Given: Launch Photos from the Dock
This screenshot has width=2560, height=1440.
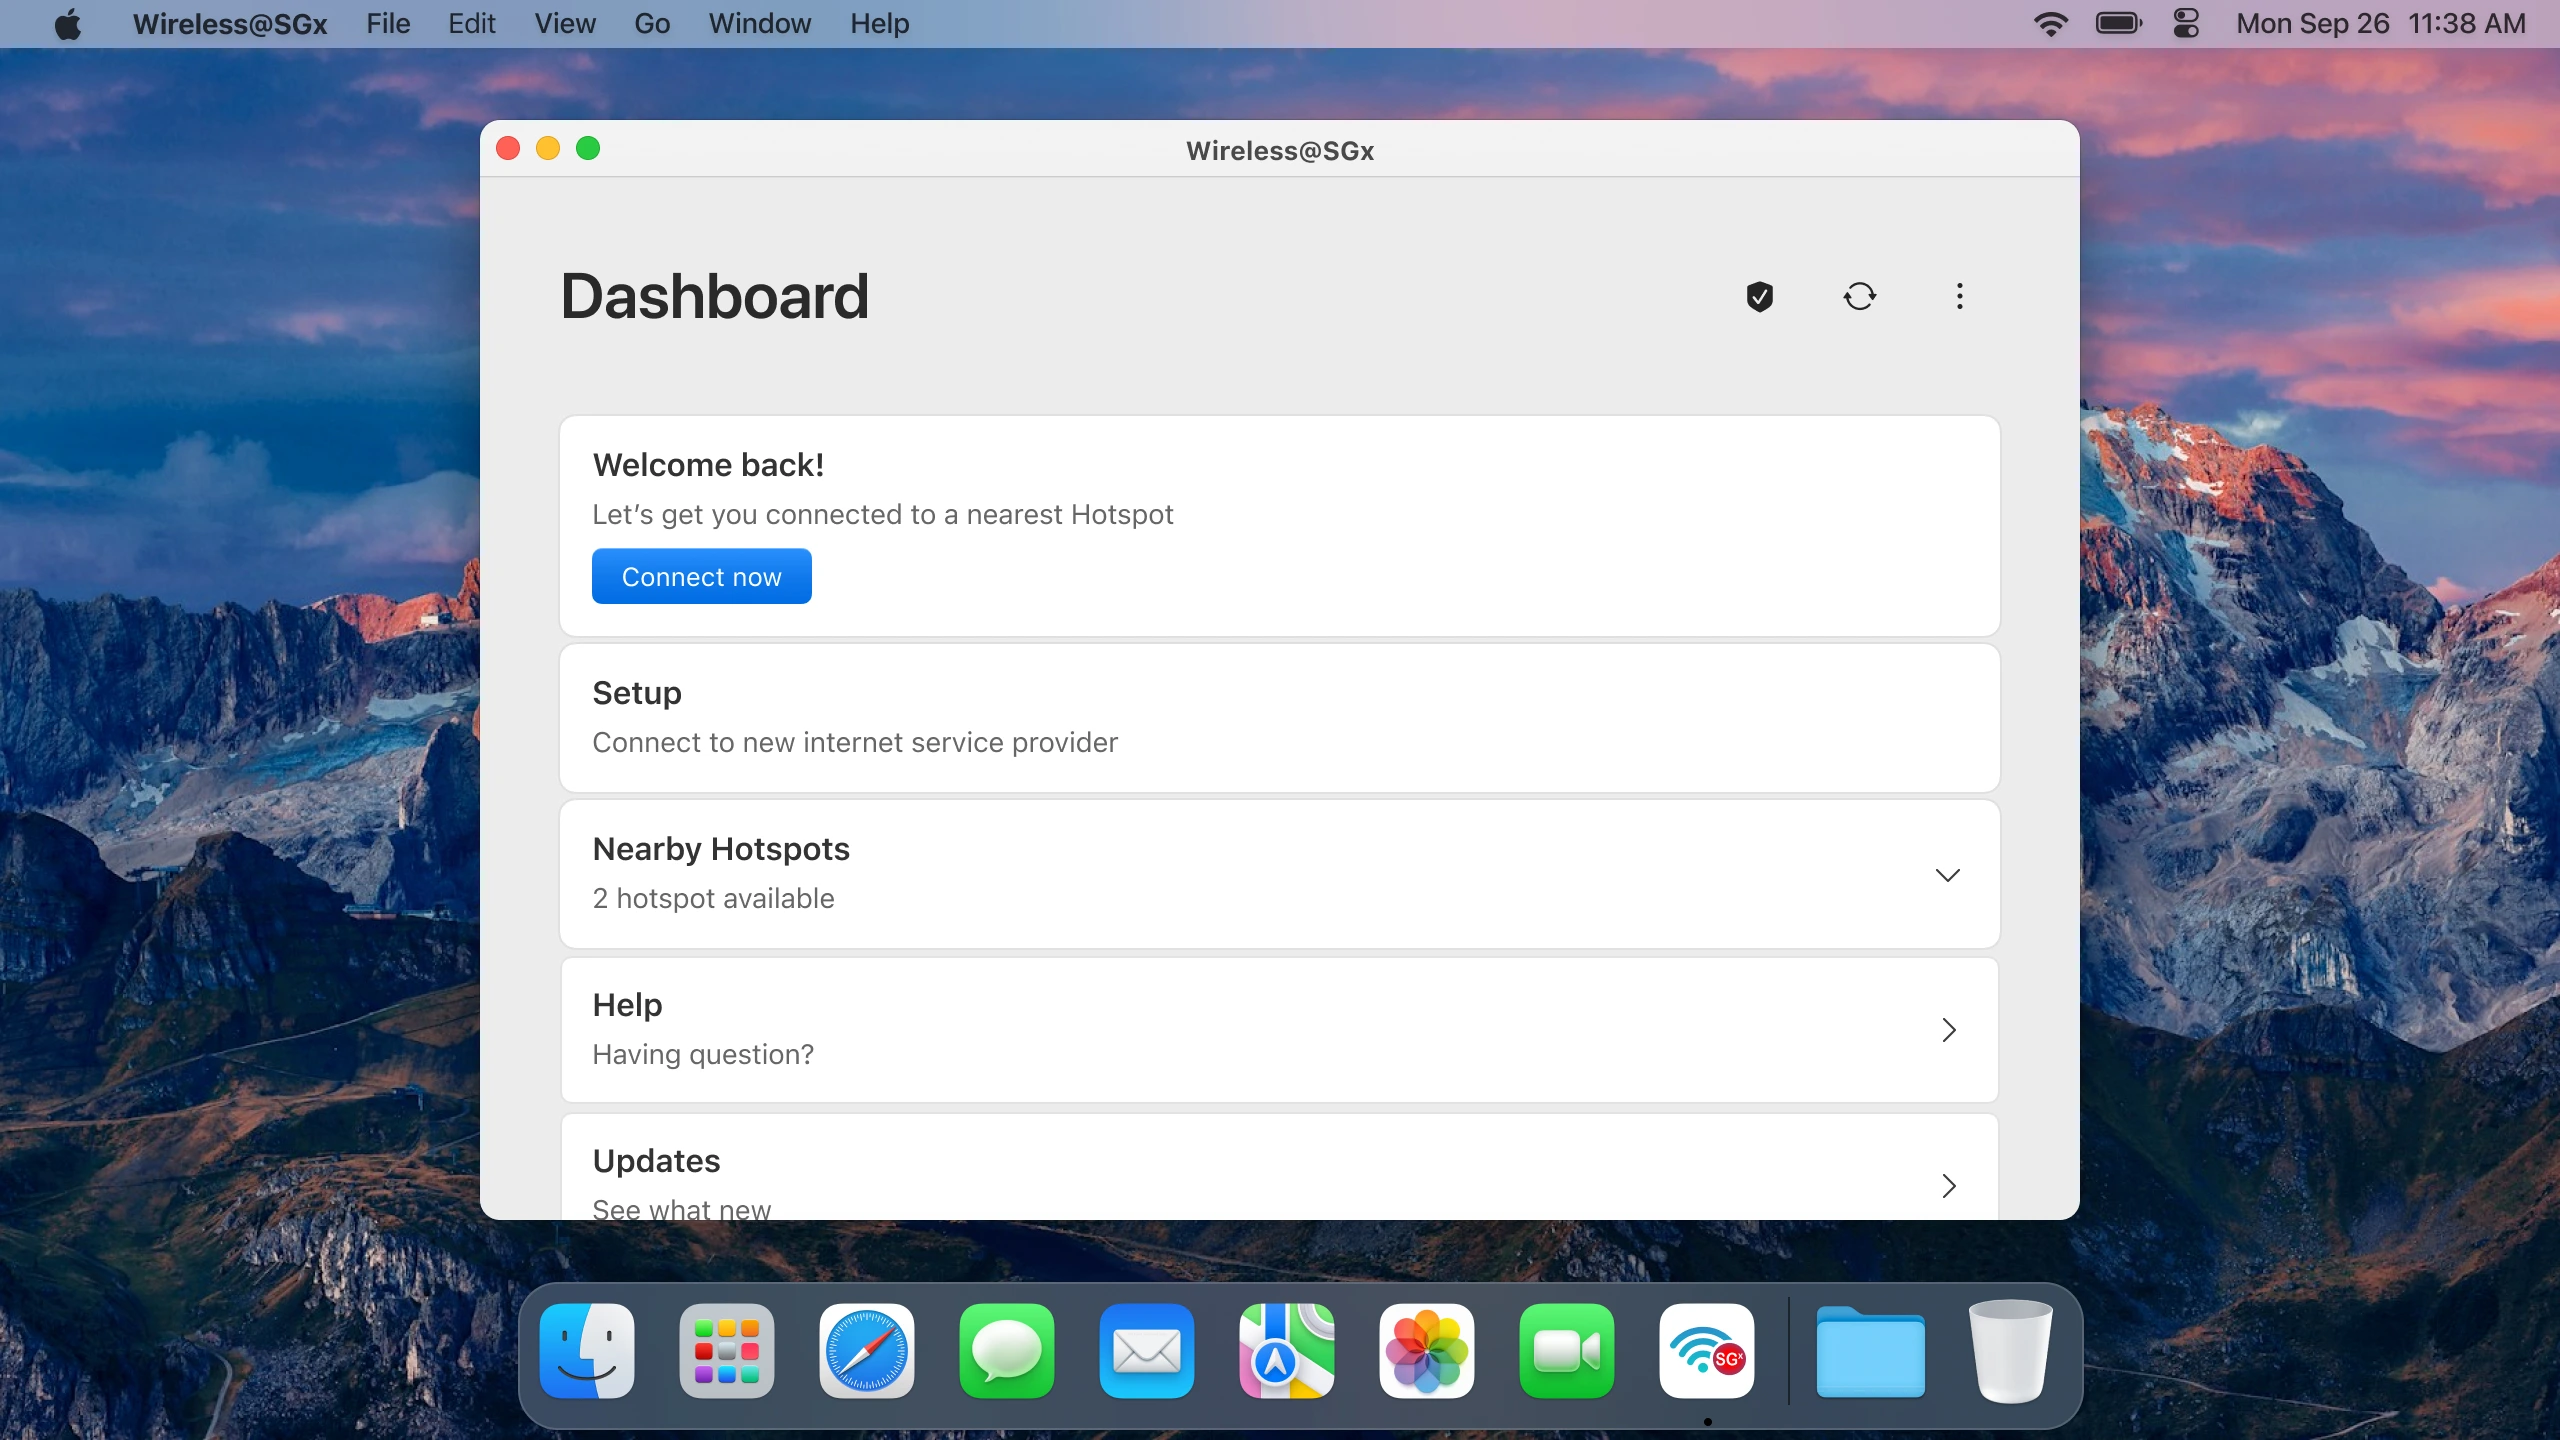Looking at the screenshot, I should [1426, 1351].
